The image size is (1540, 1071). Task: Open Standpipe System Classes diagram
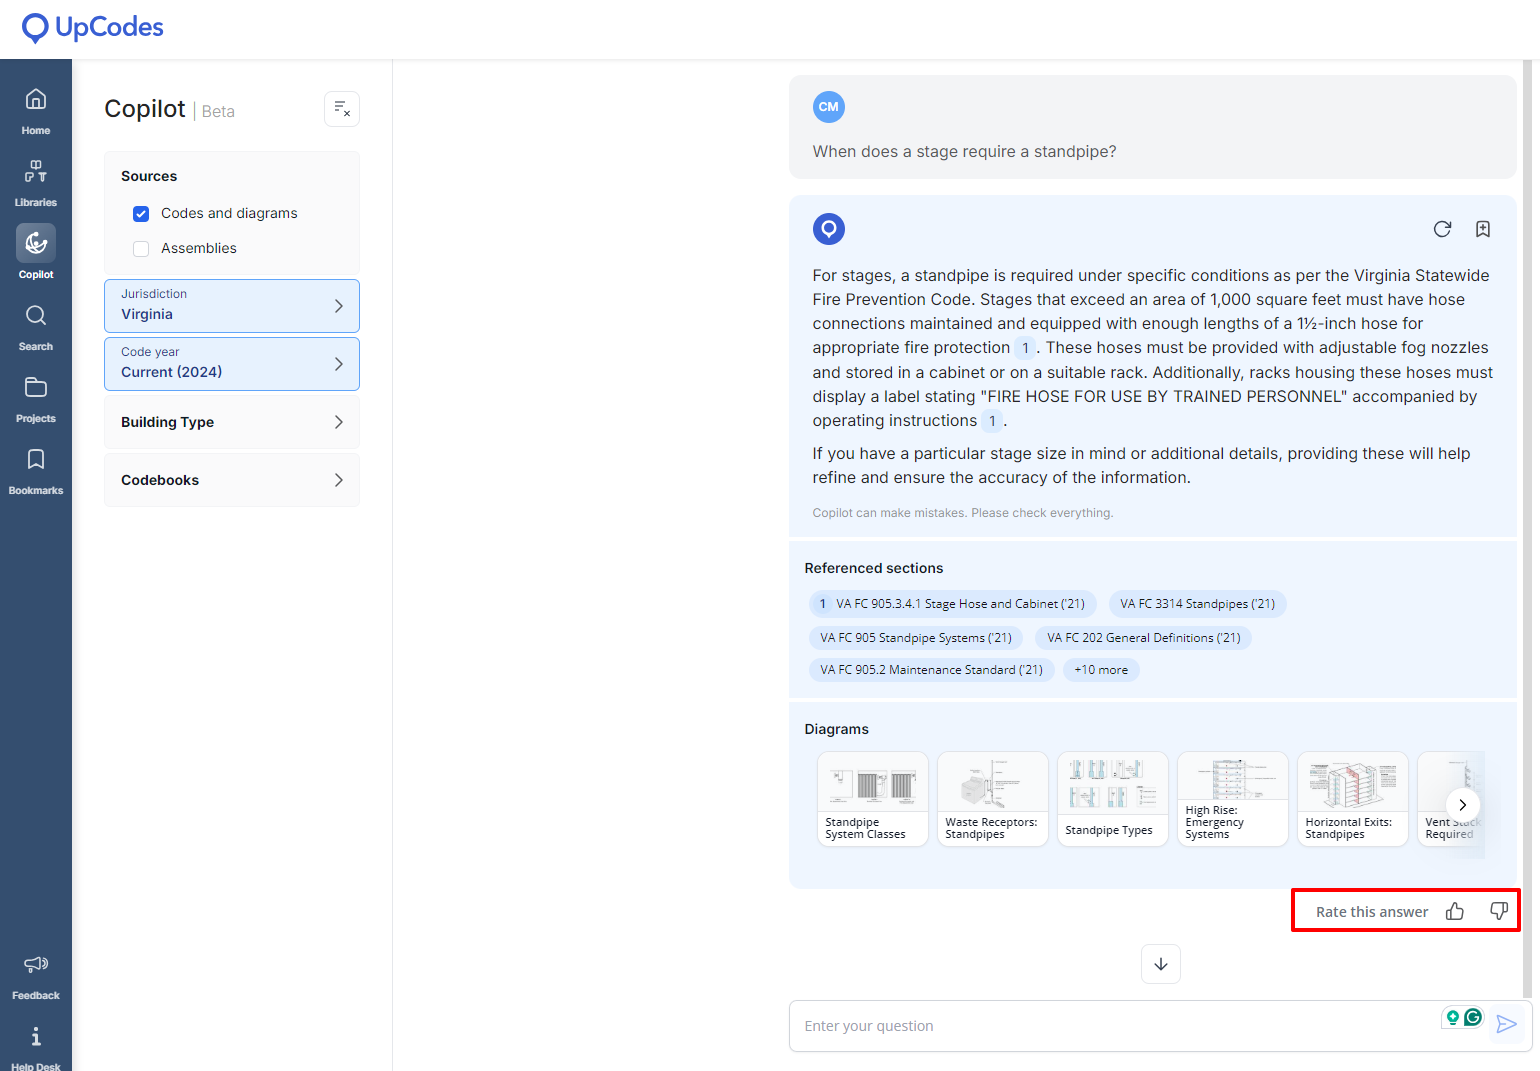(873, 799)
